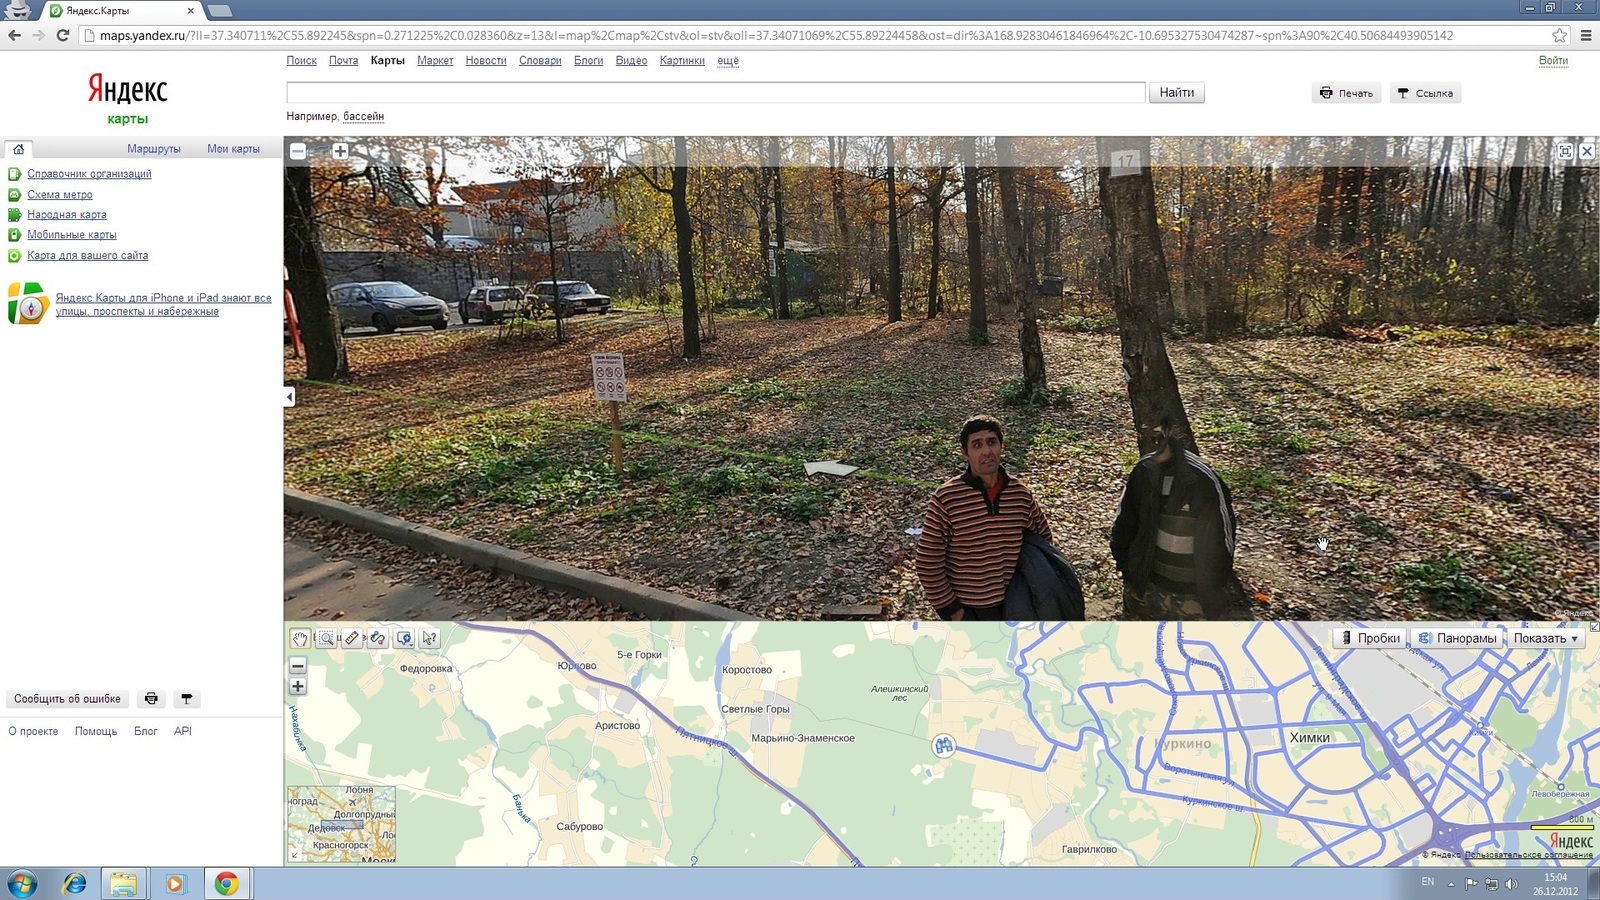This screenshot has height=900, width=1600.
Task: Click the Народная карта icon
Action: point(15,215)
